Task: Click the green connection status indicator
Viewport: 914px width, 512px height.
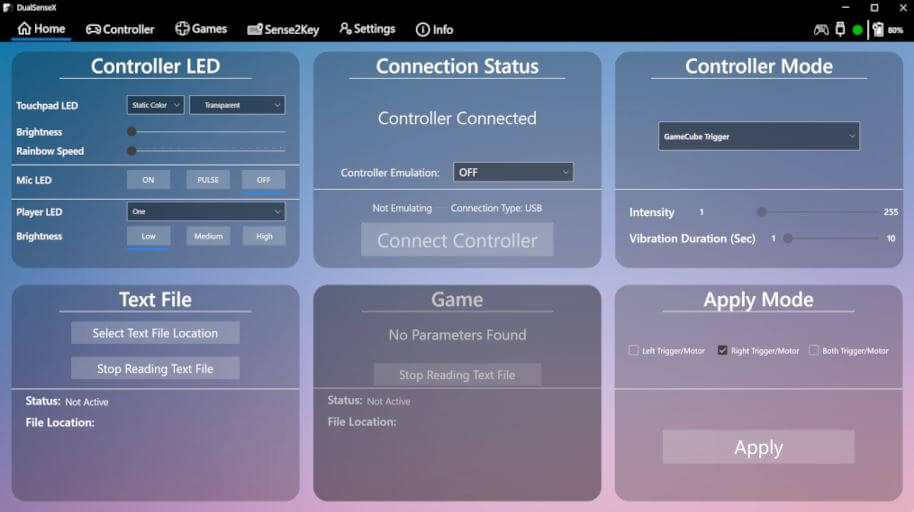Action: point(857,30)
